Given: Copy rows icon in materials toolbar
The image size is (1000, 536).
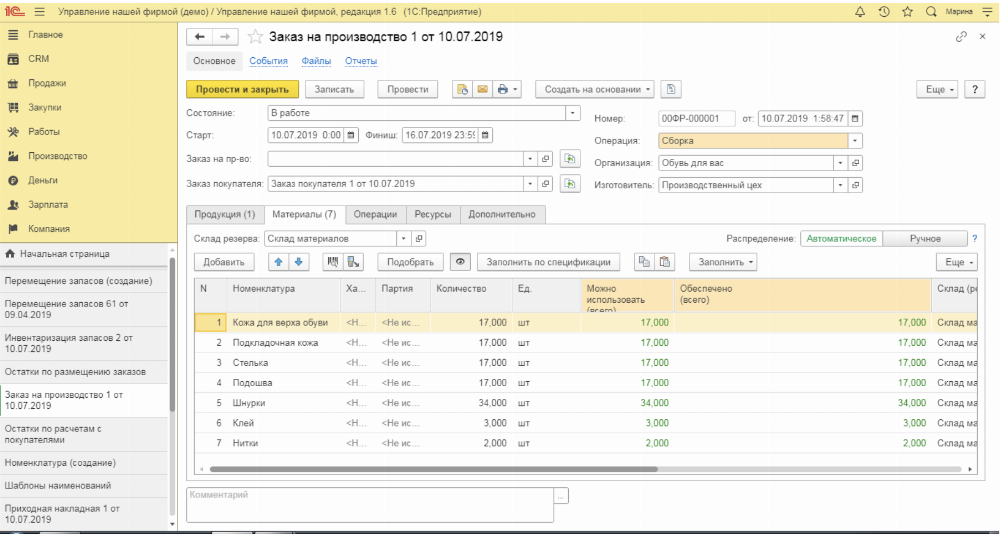Looking at the screenshot, I should tap(644, 262).
